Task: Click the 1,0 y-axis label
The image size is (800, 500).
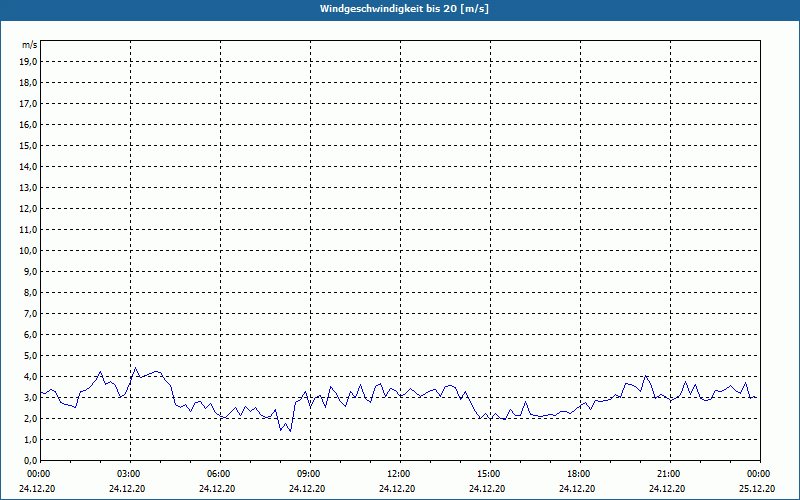Action: [31, 439]
